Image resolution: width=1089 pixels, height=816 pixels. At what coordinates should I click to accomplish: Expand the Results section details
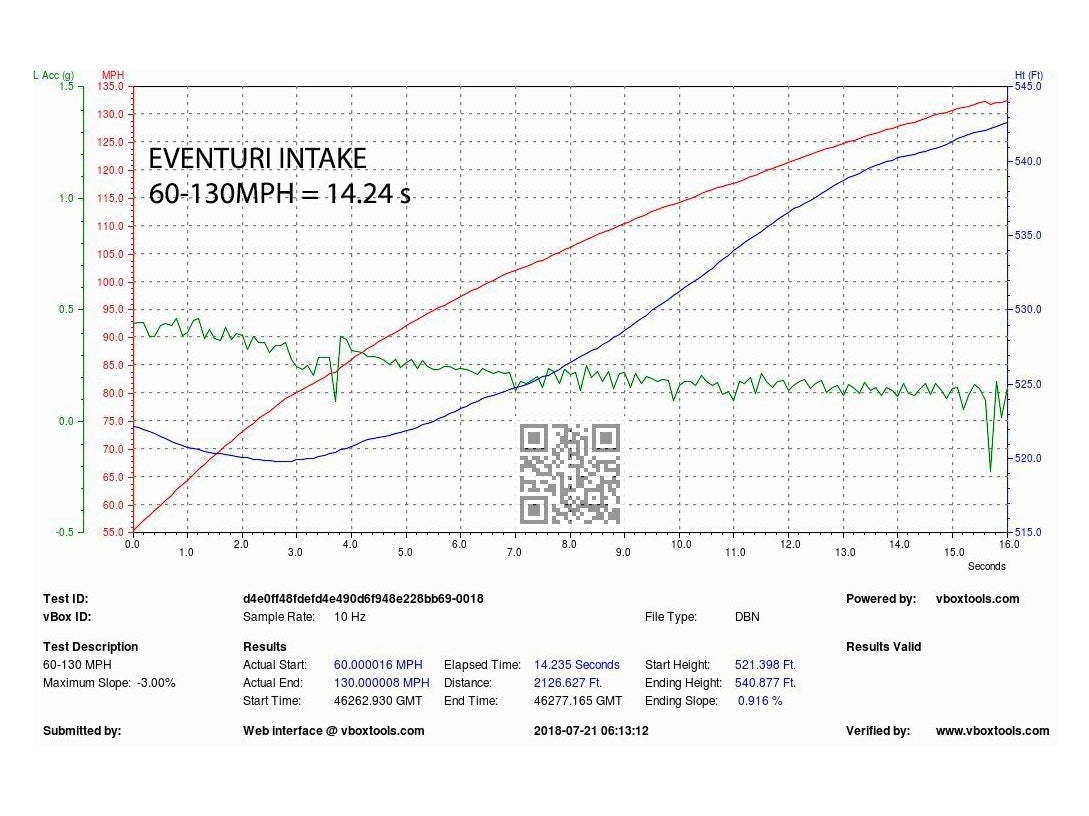tap(264, 647)
